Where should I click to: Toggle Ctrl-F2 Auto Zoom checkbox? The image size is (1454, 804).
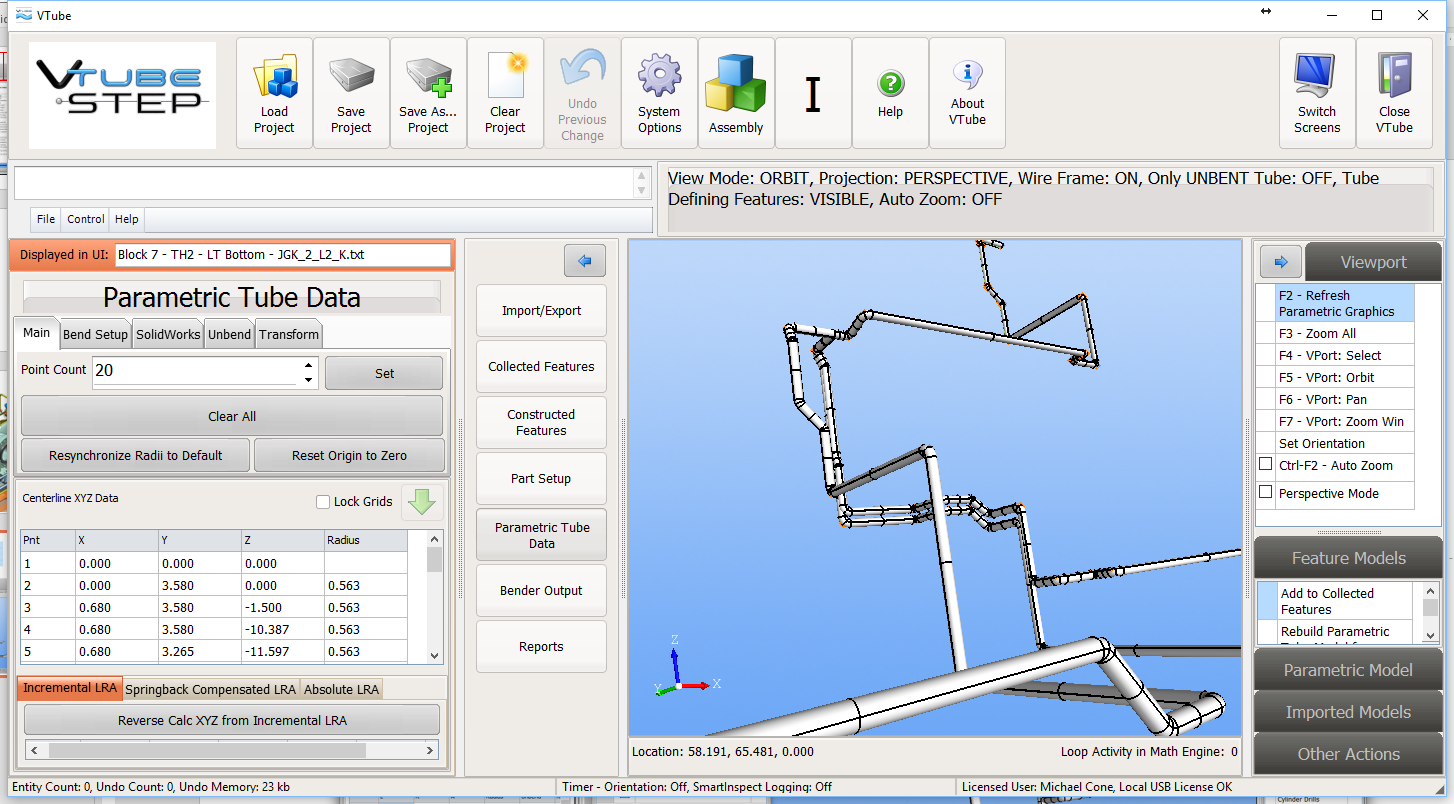coord(1265,465)
